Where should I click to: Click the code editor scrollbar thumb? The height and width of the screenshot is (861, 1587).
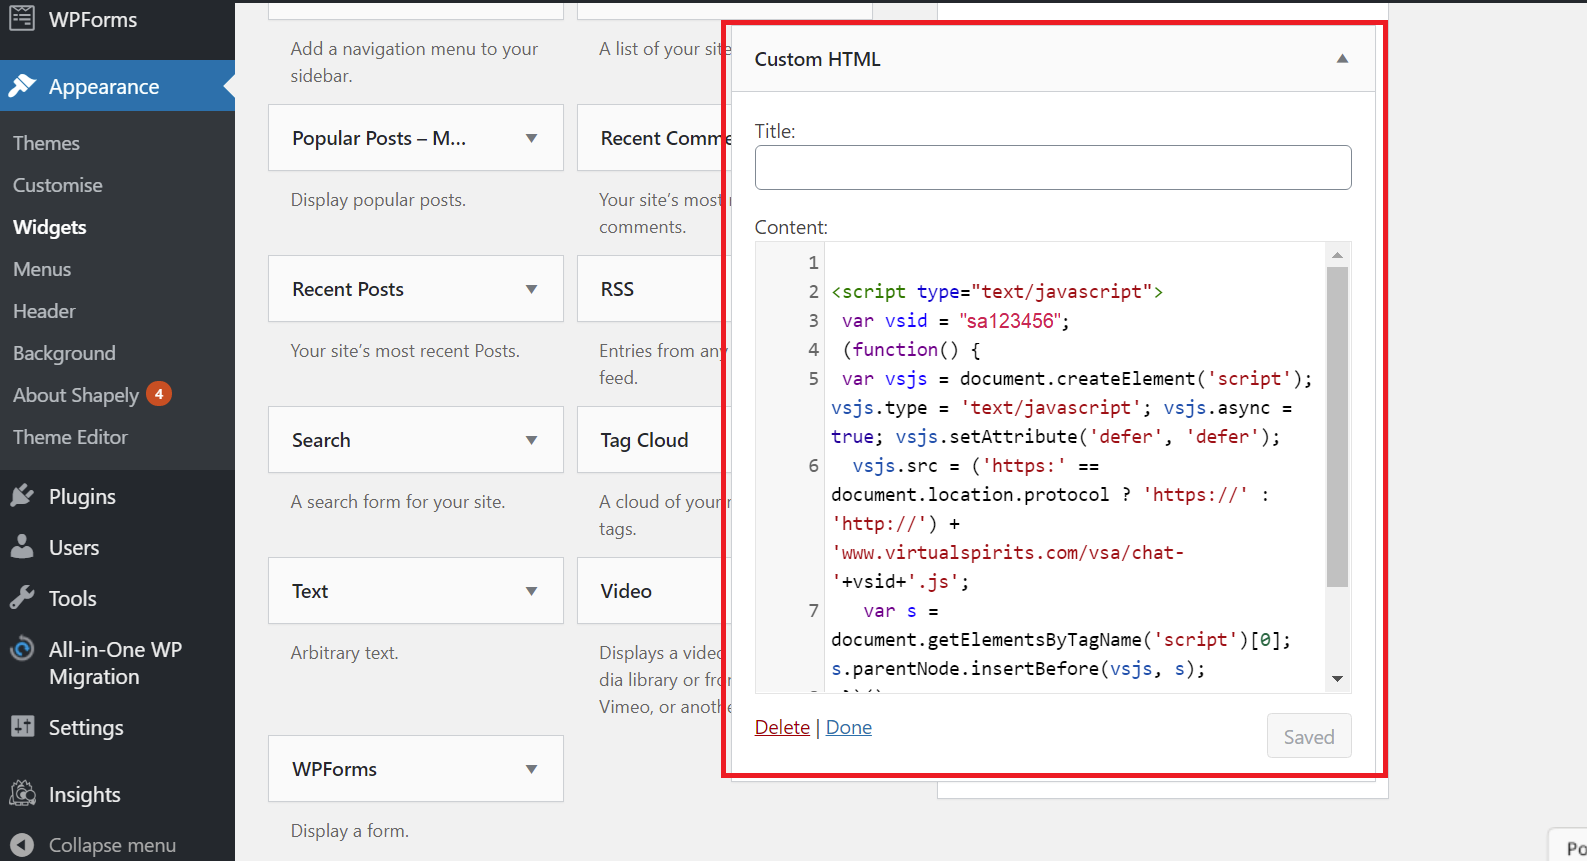click(1337, 426)
